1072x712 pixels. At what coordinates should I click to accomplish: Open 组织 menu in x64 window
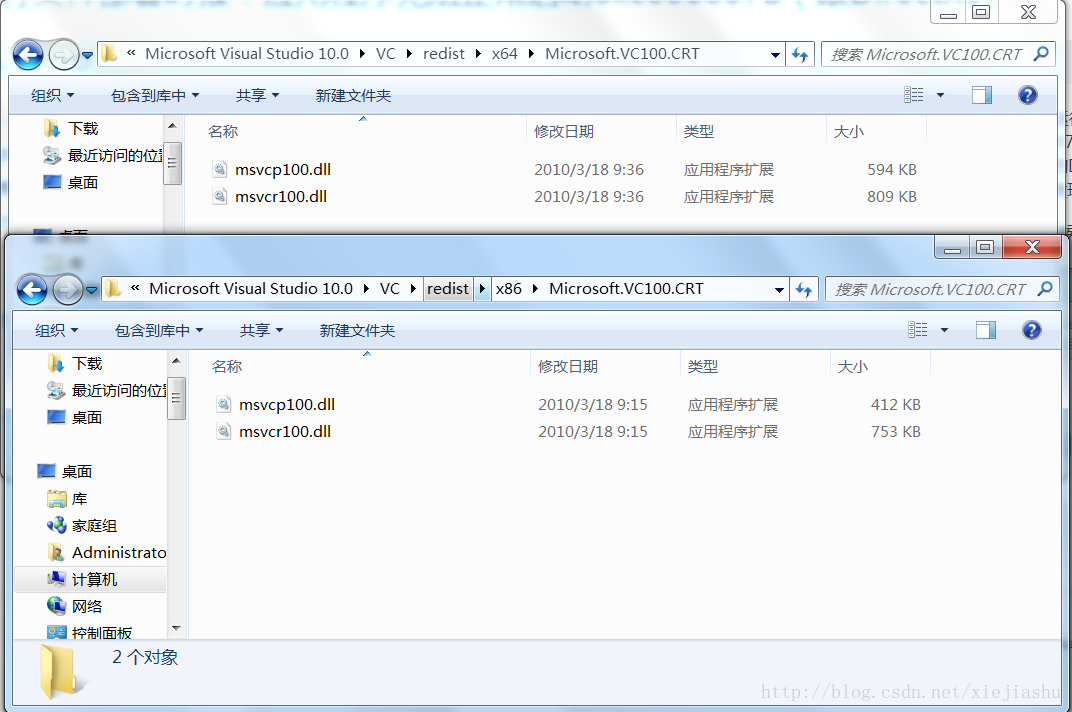(x=52, y=96)
